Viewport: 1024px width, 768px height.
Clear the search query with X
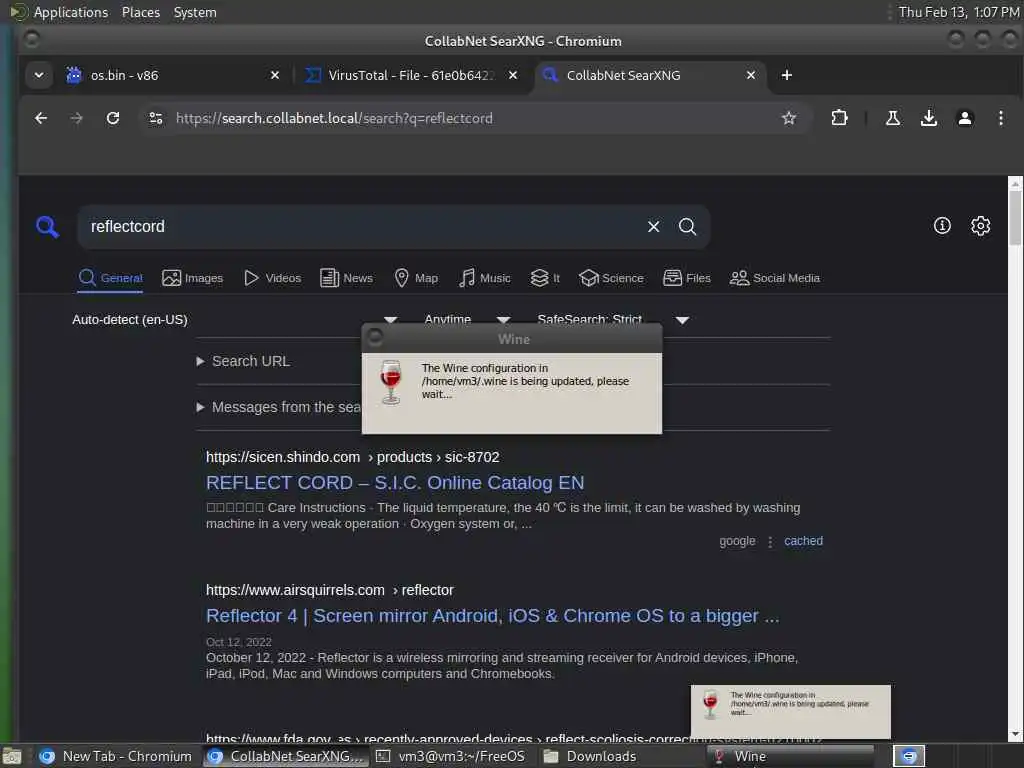(x=653, y=227)
